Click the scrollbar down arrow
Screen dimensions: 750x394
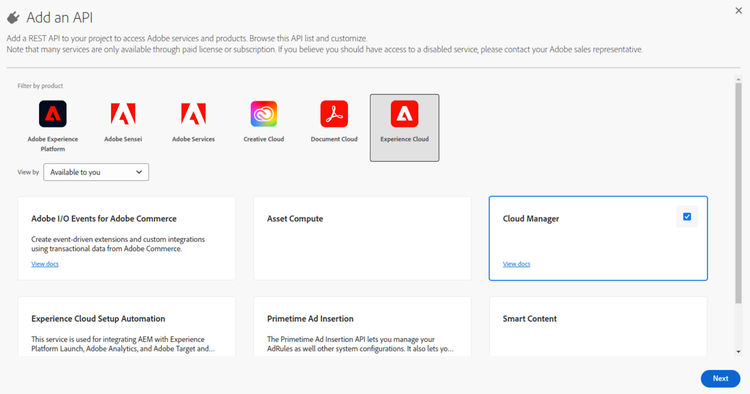coord(738,351)
